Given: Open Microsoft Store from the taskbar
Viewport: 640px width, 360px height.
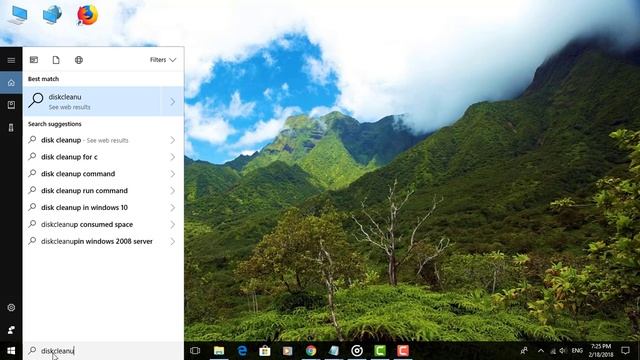Looking at the screenshot, I should (x=265, y=351).
